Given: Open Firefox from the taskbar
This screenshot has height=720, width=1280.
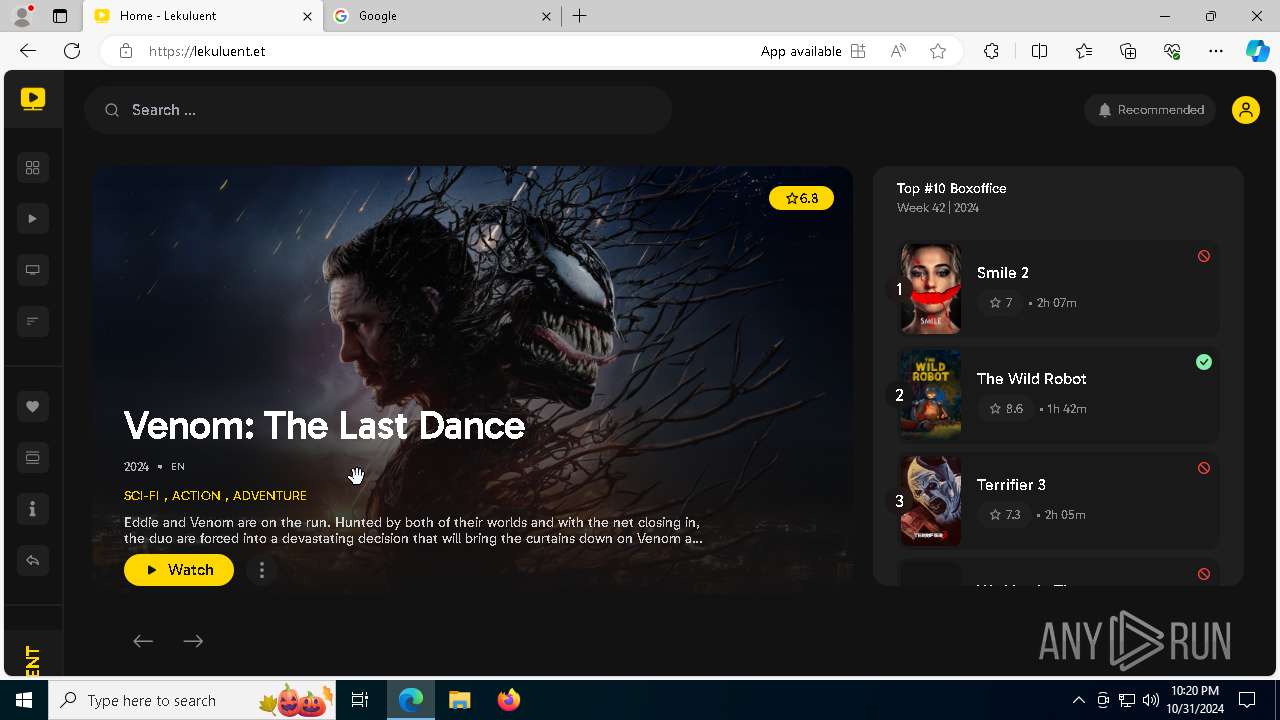Looking at the screenshot, I should click(509, 700).
